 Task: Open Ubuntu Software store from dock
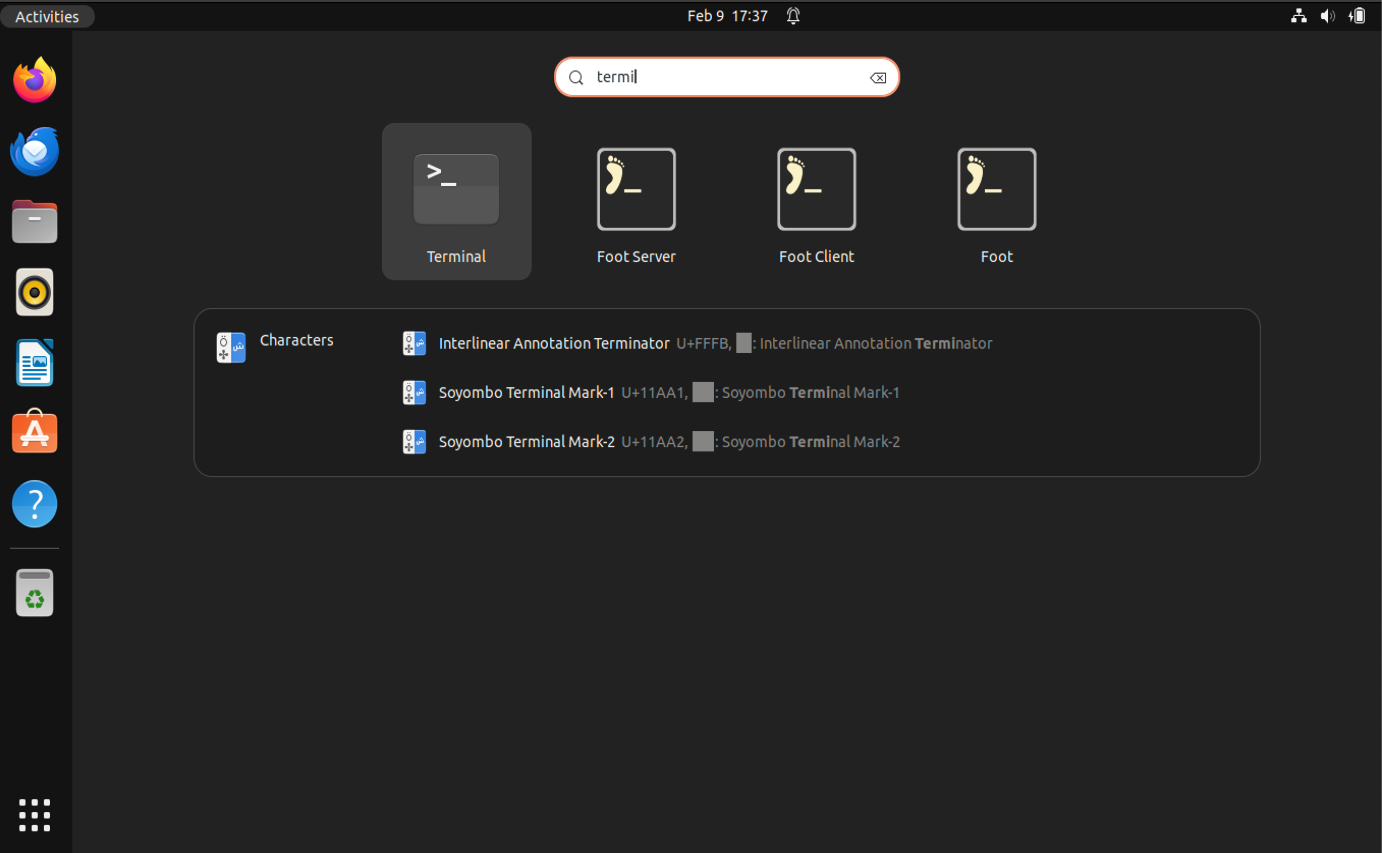35,433
